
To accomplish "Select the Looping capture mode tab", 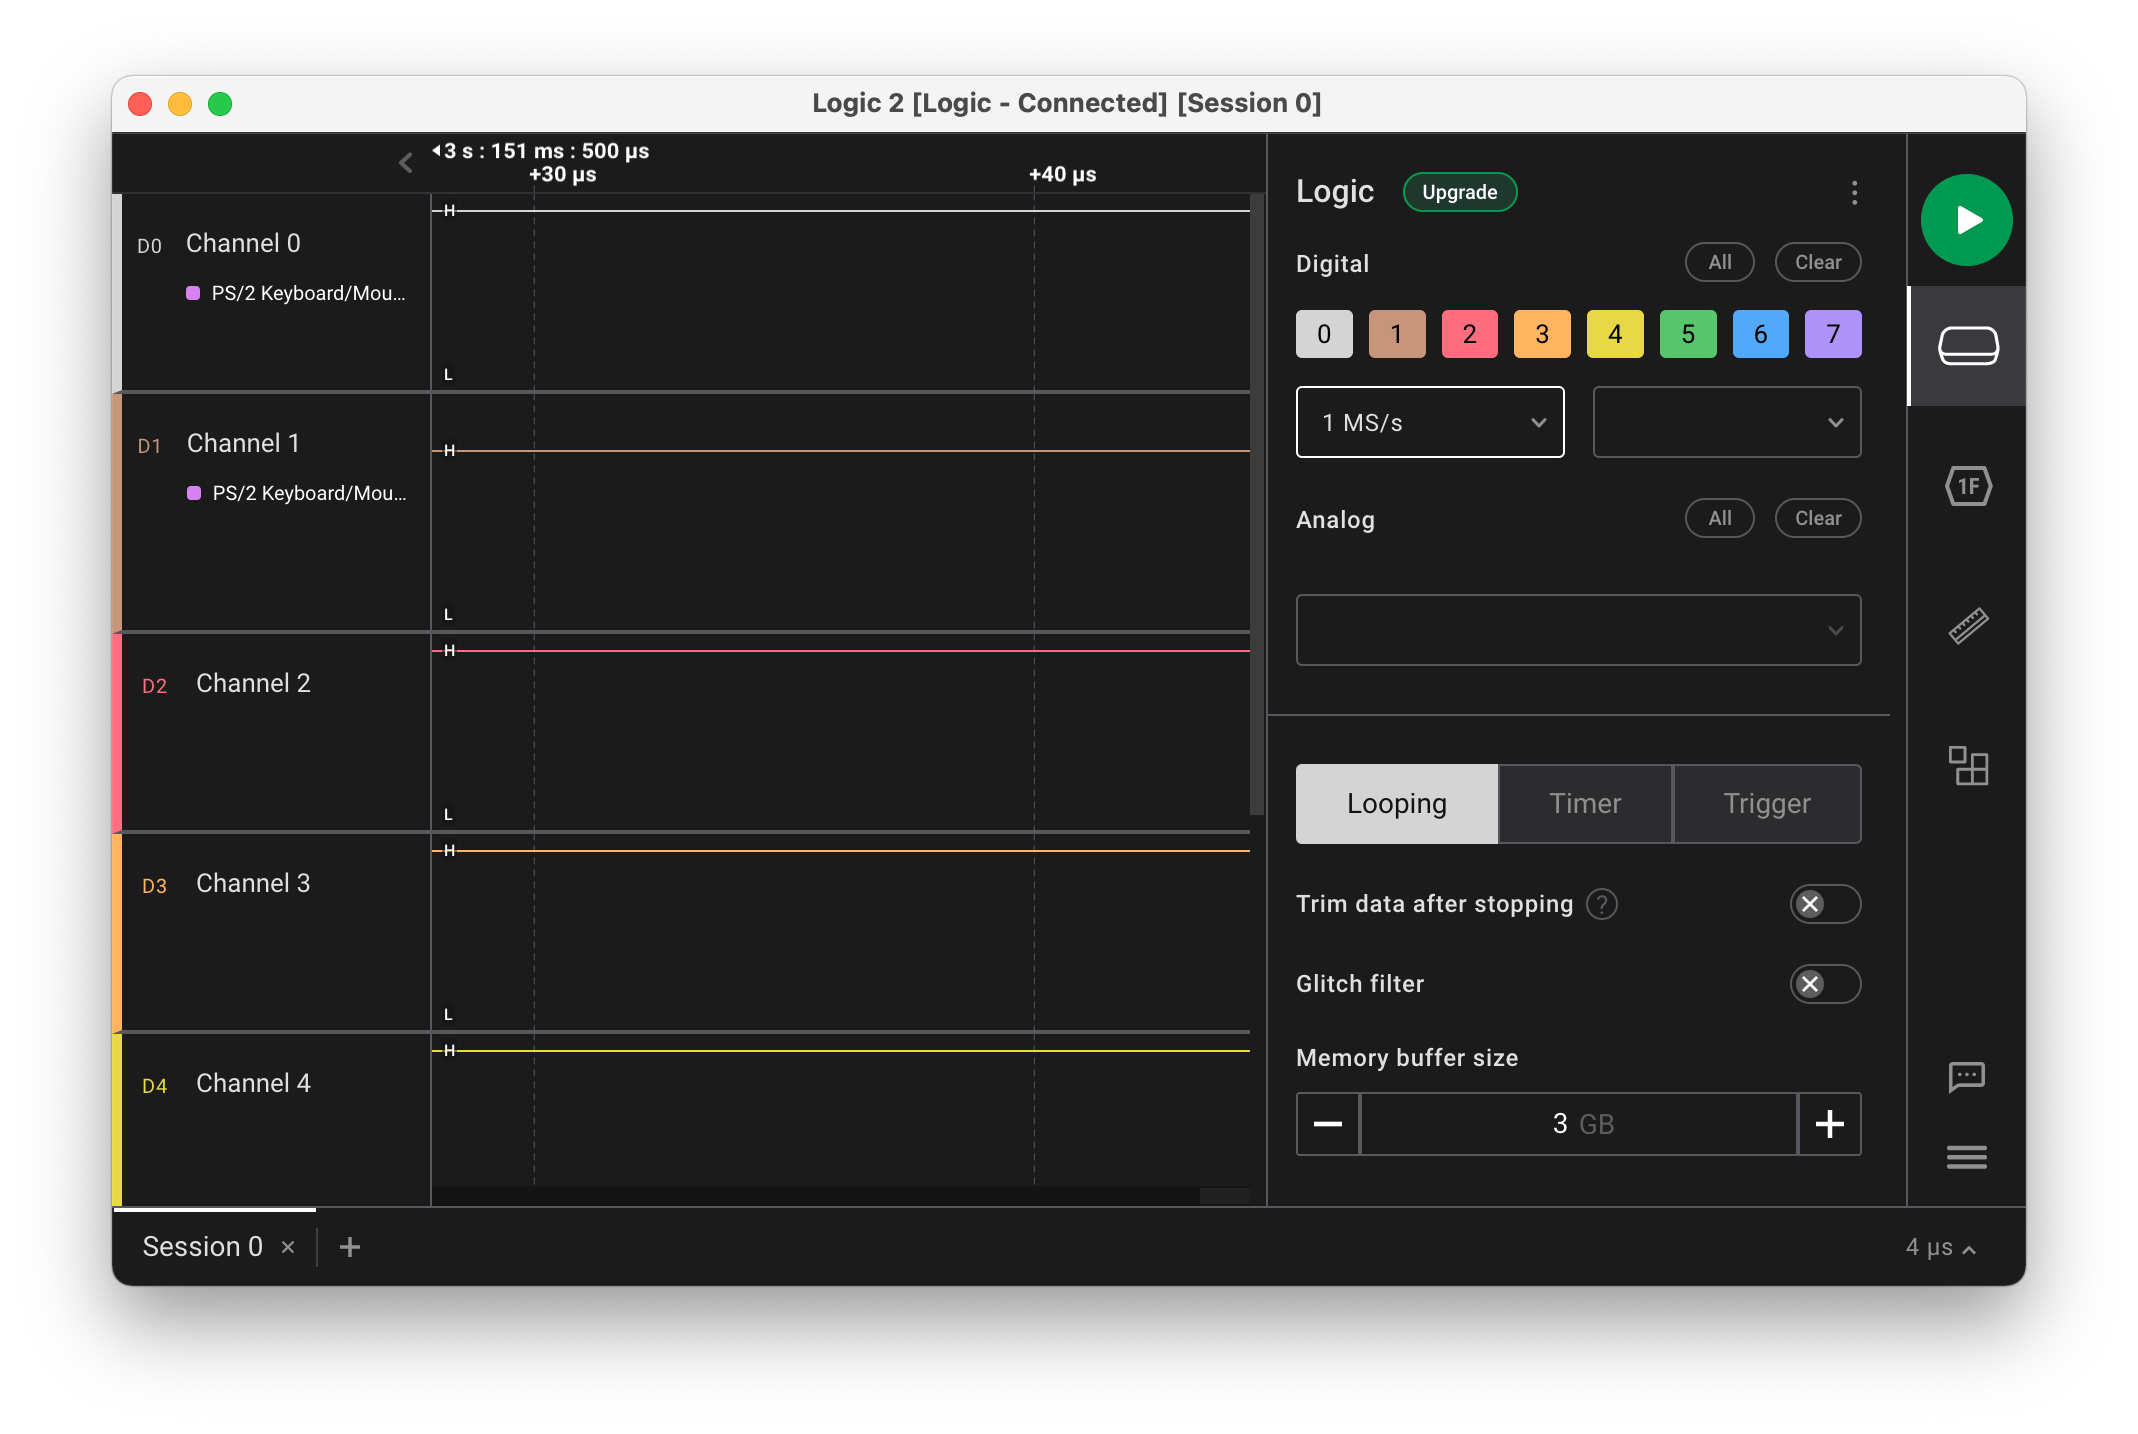I will pos(1397,804).
